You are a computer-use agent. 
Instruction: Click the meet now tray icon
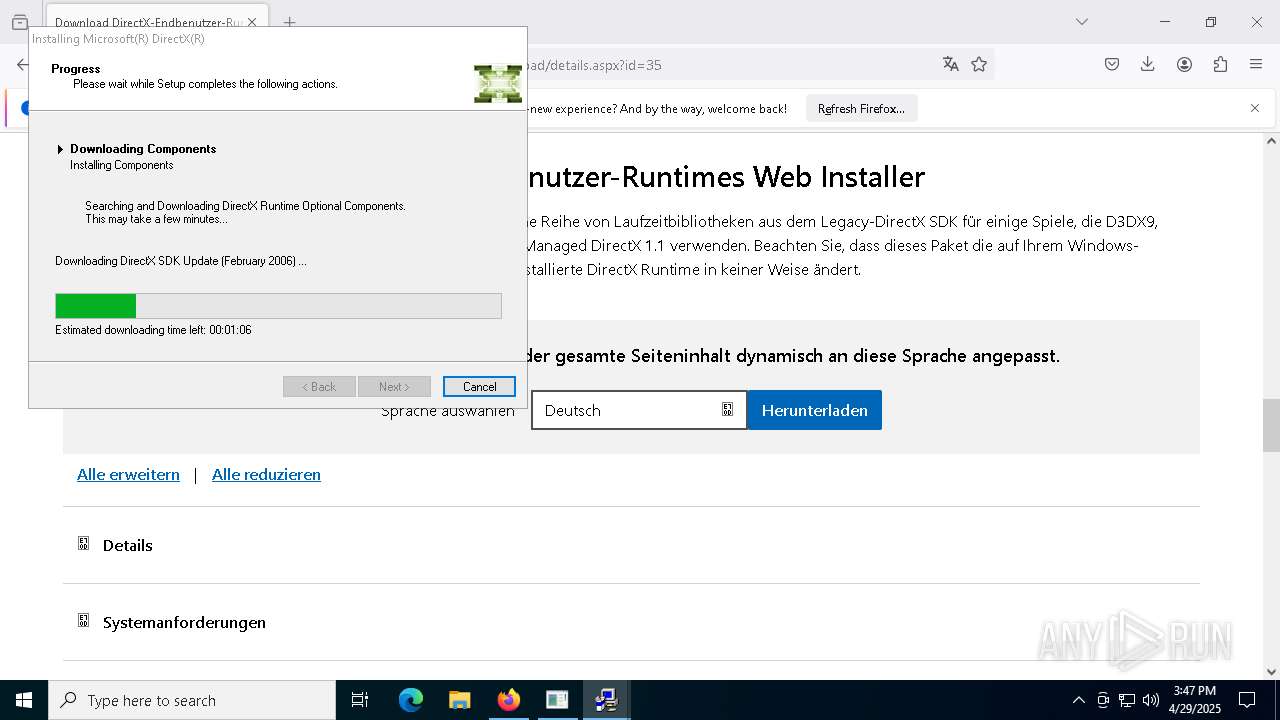tap(1103, 700)
